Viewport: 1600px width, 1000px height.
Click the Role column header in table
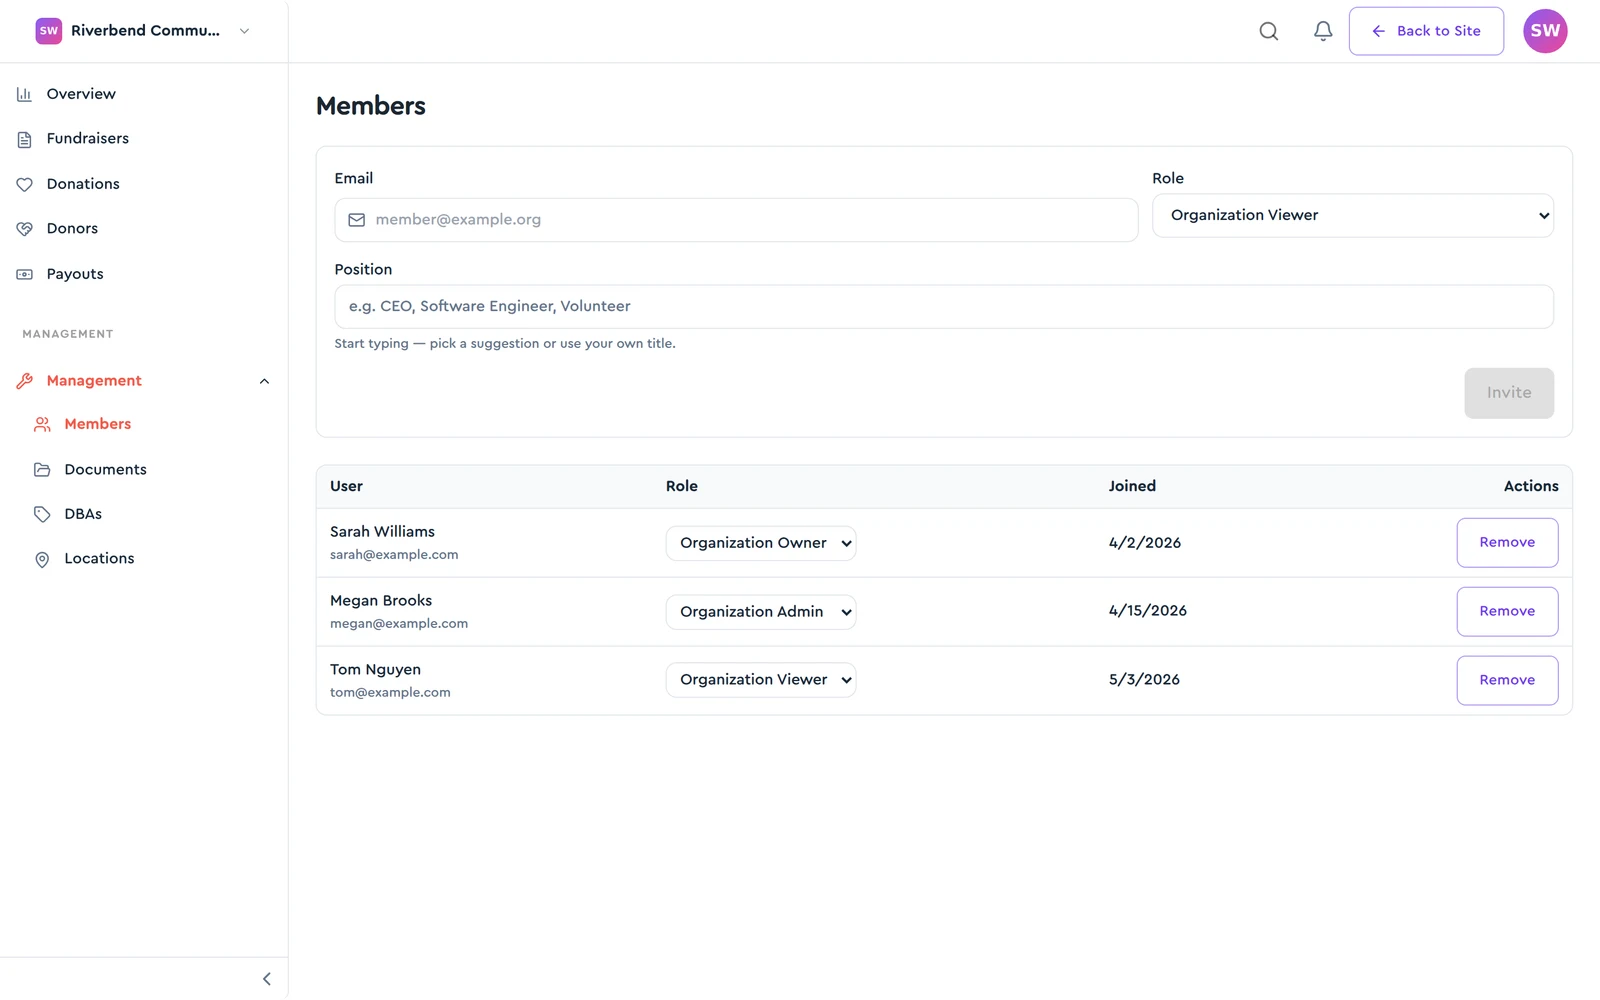tap(682, 487)
